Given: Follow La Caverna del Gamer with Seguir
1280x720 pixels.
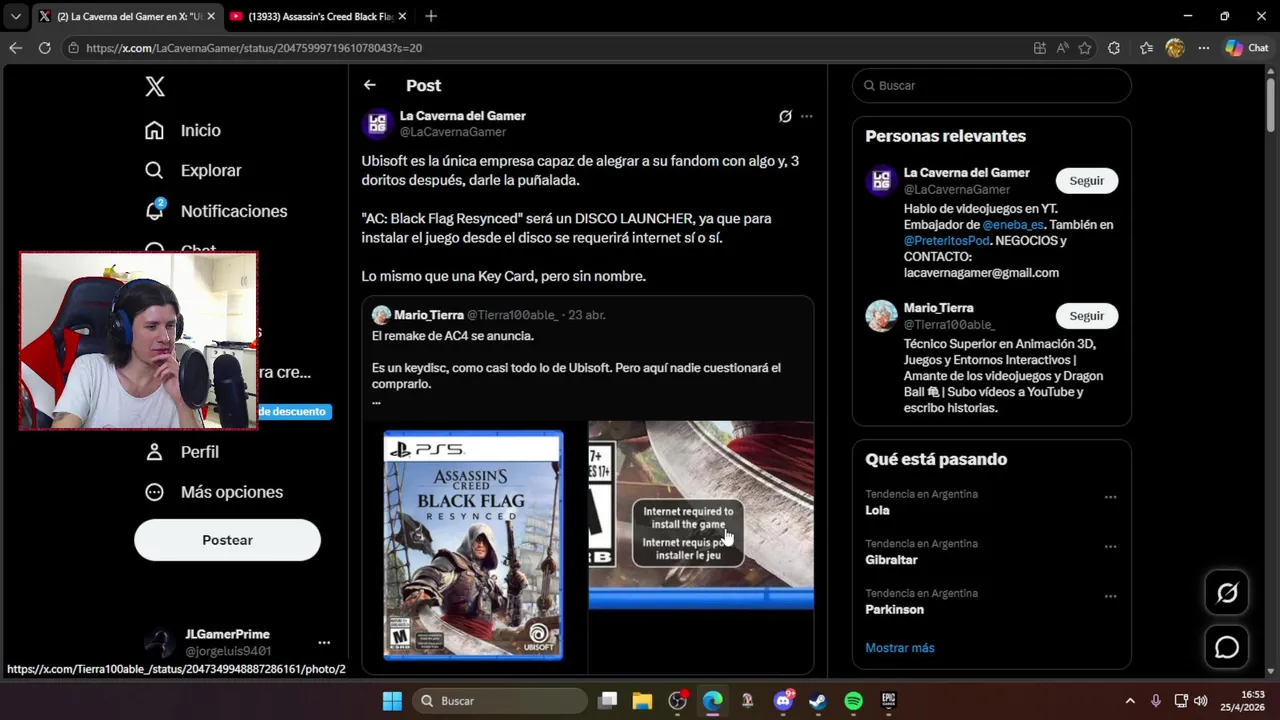Looking at the screenshot, I should click(x=1086, y=181).
